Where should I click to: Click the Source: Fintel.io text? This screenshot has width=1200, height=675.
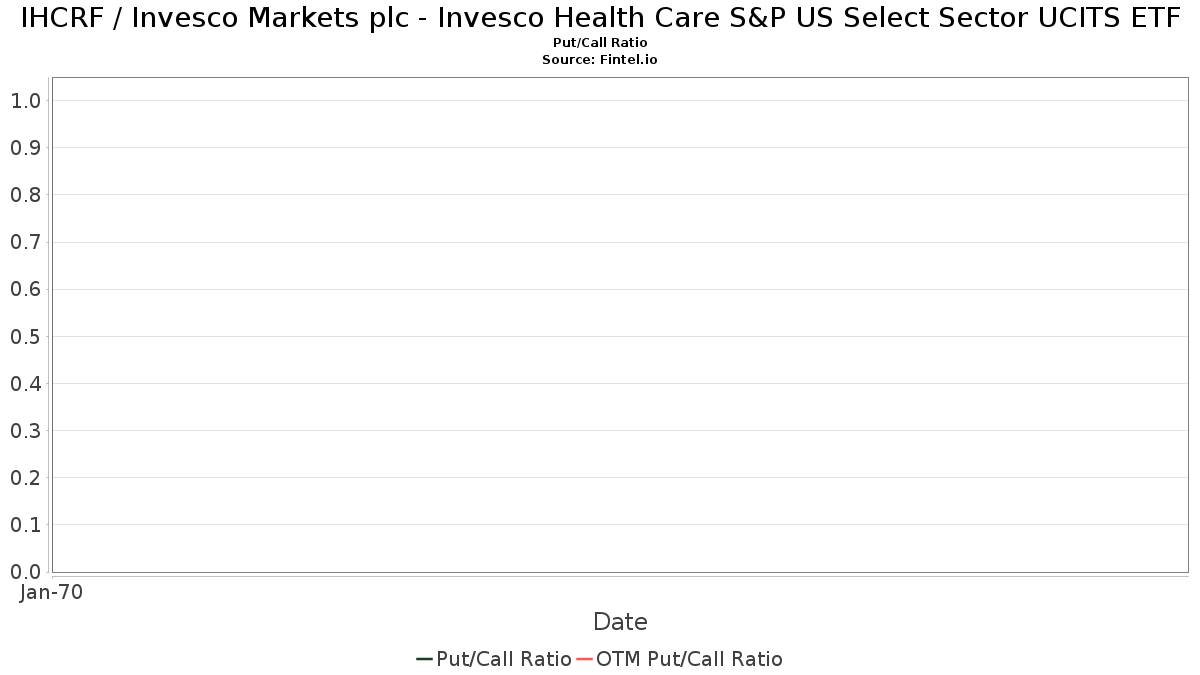pos(600,60)
